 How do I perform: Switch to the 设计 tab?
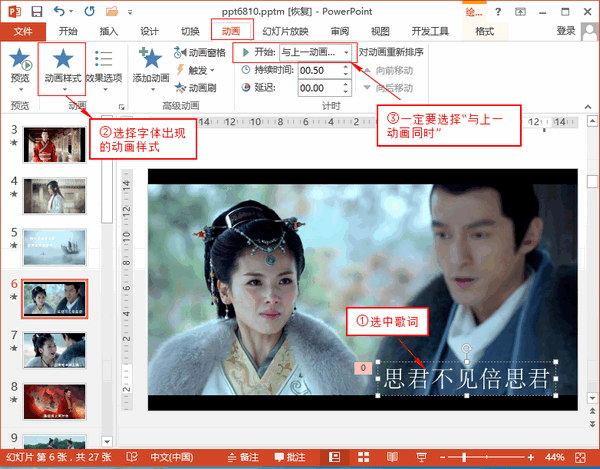click(149, 31)
